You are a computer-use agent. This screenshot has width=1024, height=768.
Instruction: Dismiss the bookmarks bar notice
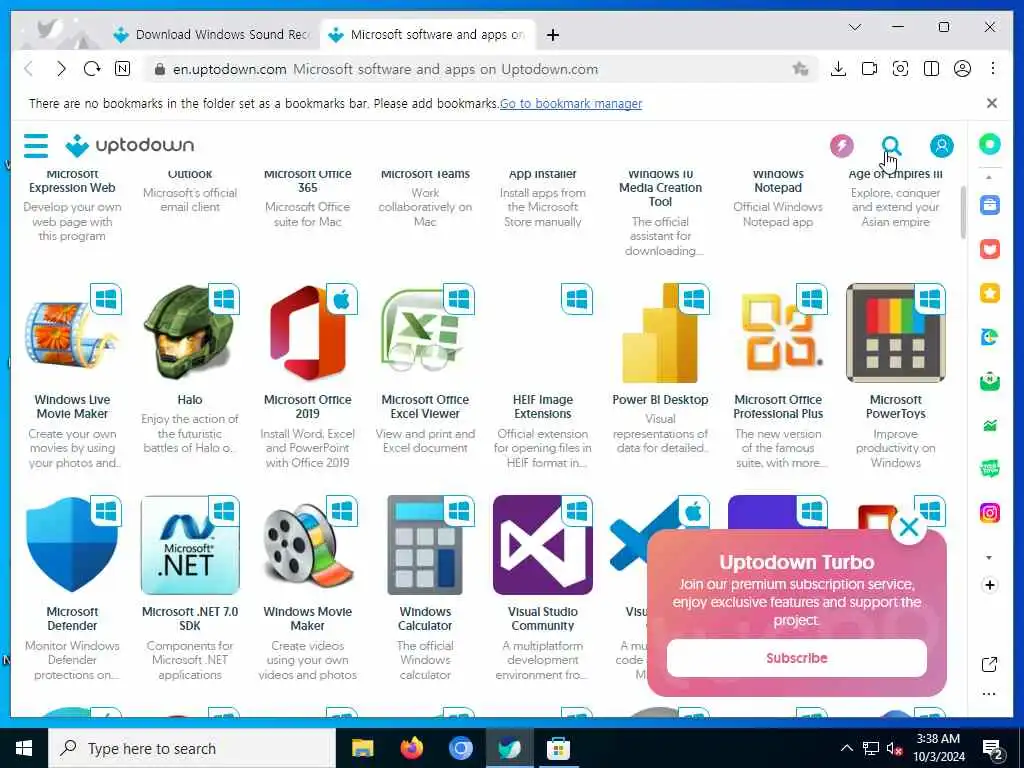coord(991,103)
